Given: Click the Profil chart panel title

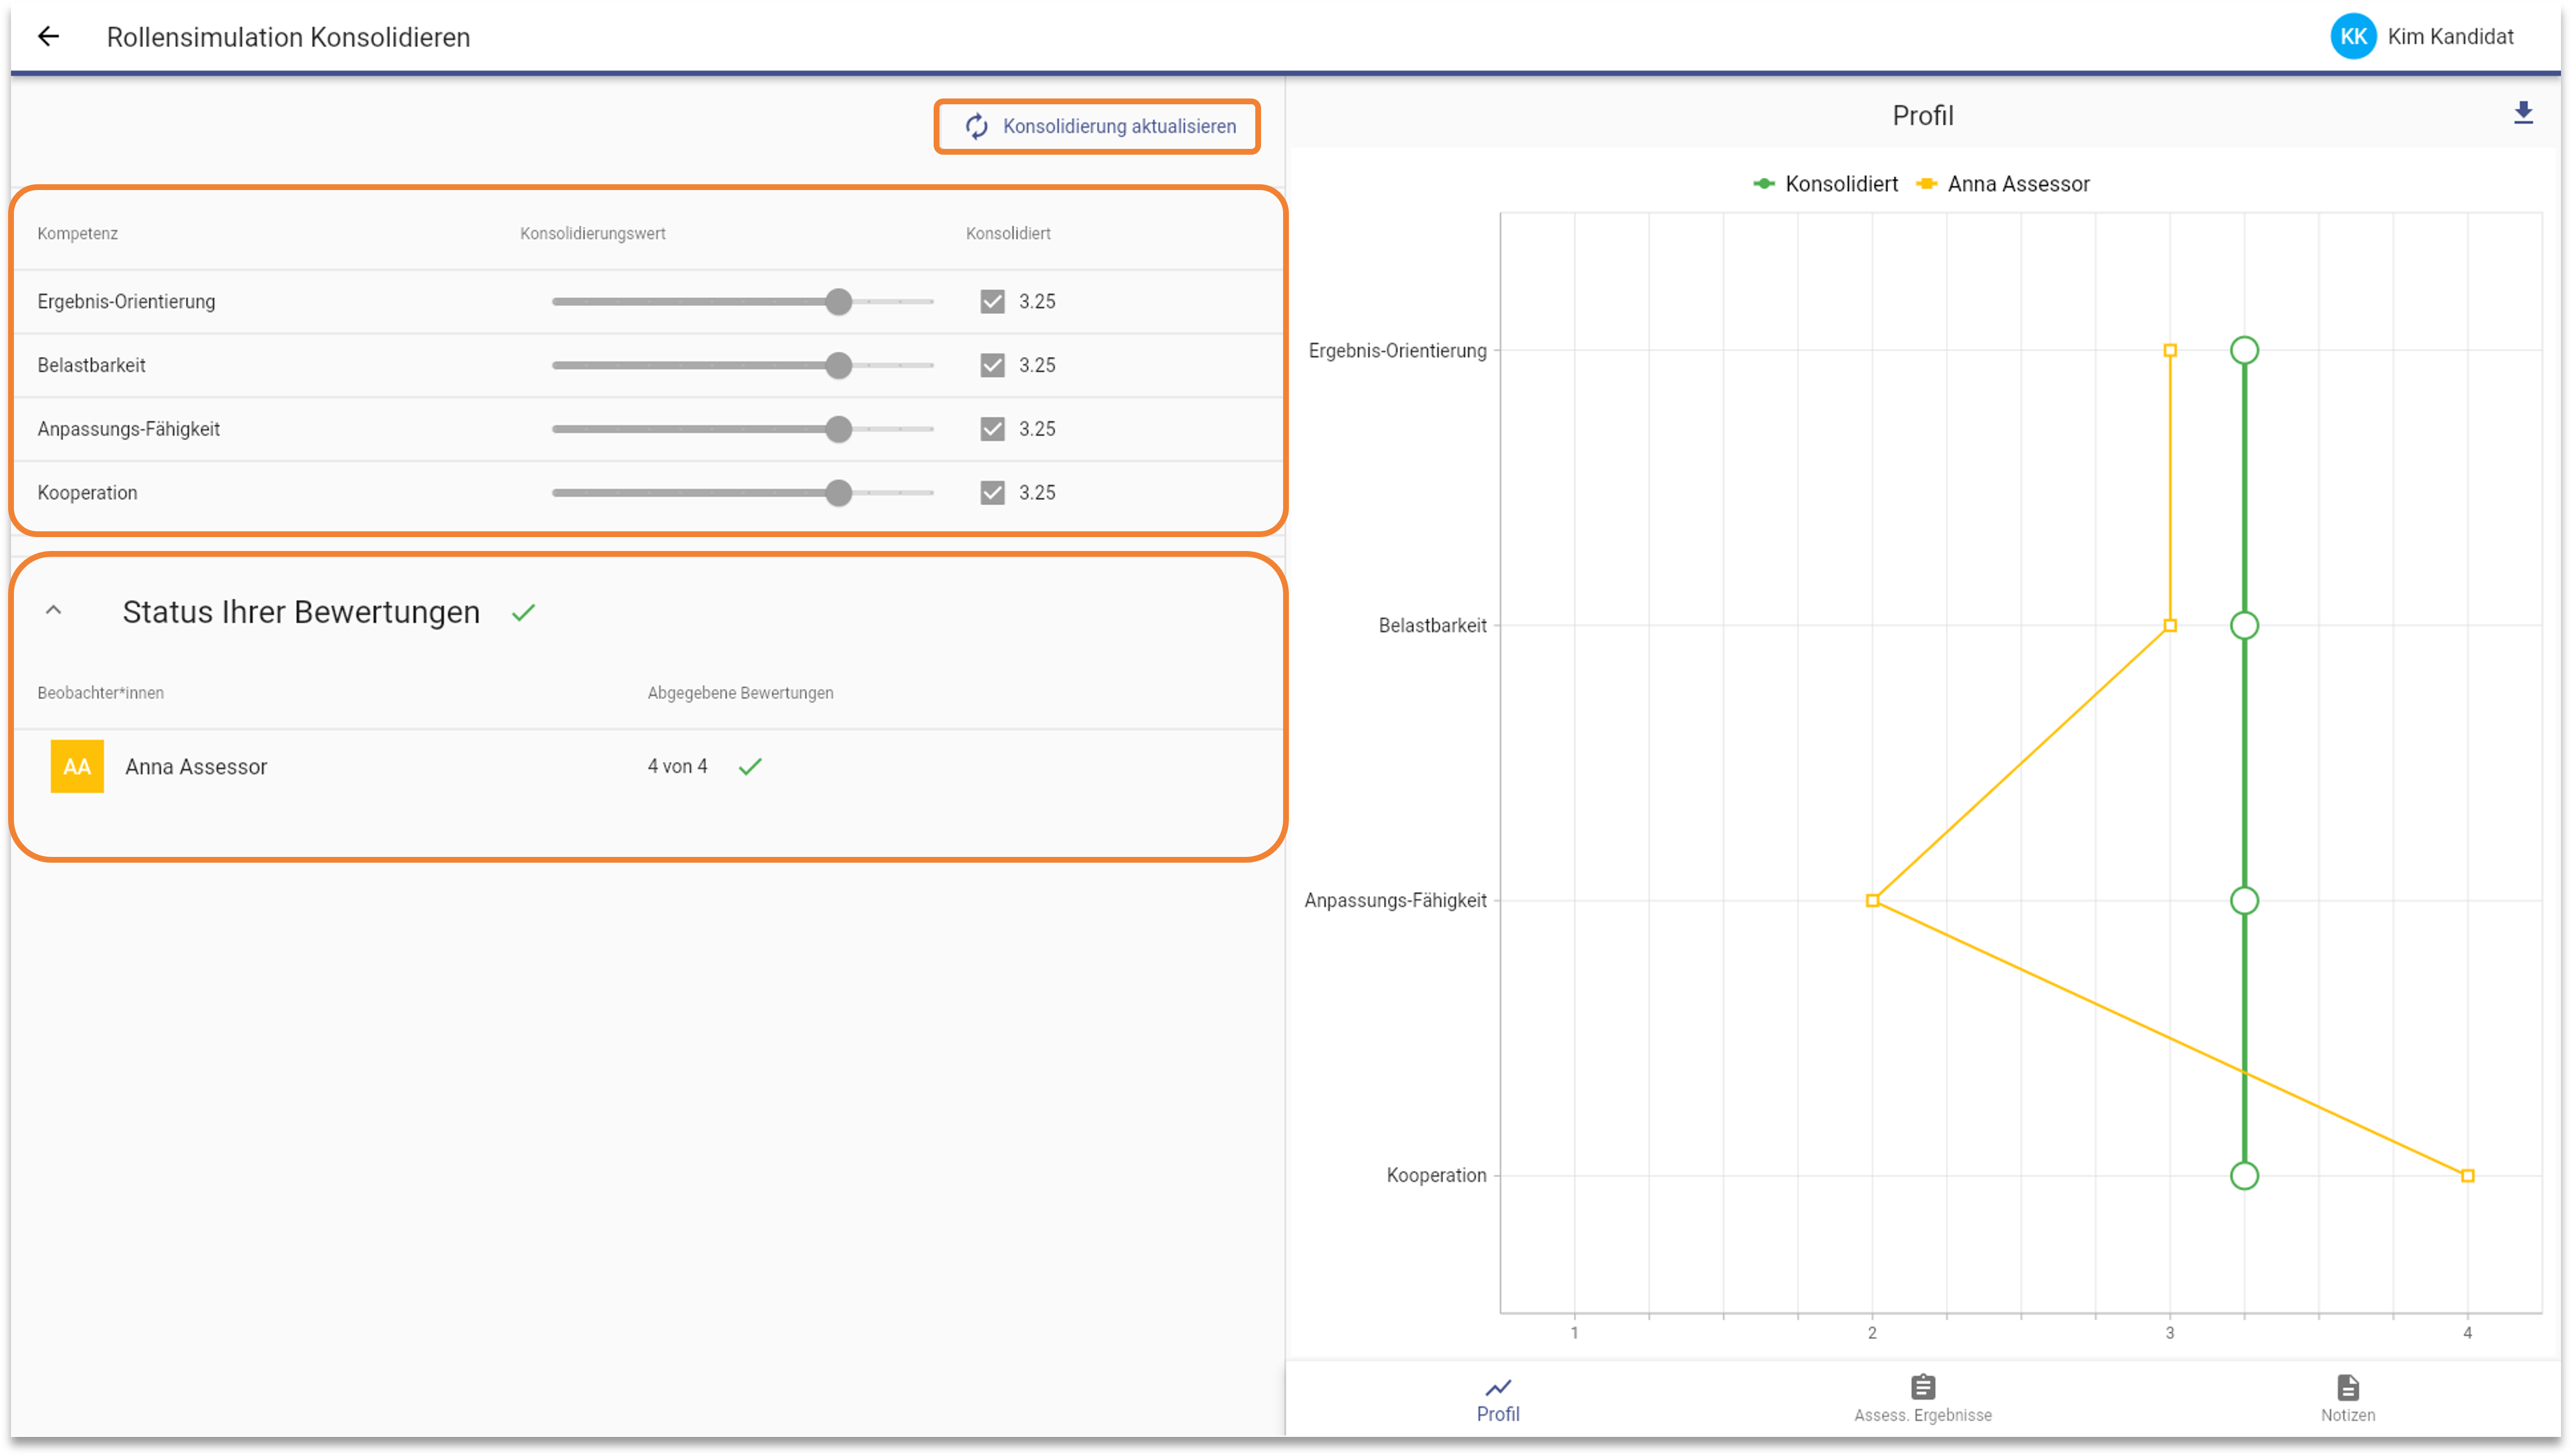Looking at the screenshot, I should [1922, 115].
